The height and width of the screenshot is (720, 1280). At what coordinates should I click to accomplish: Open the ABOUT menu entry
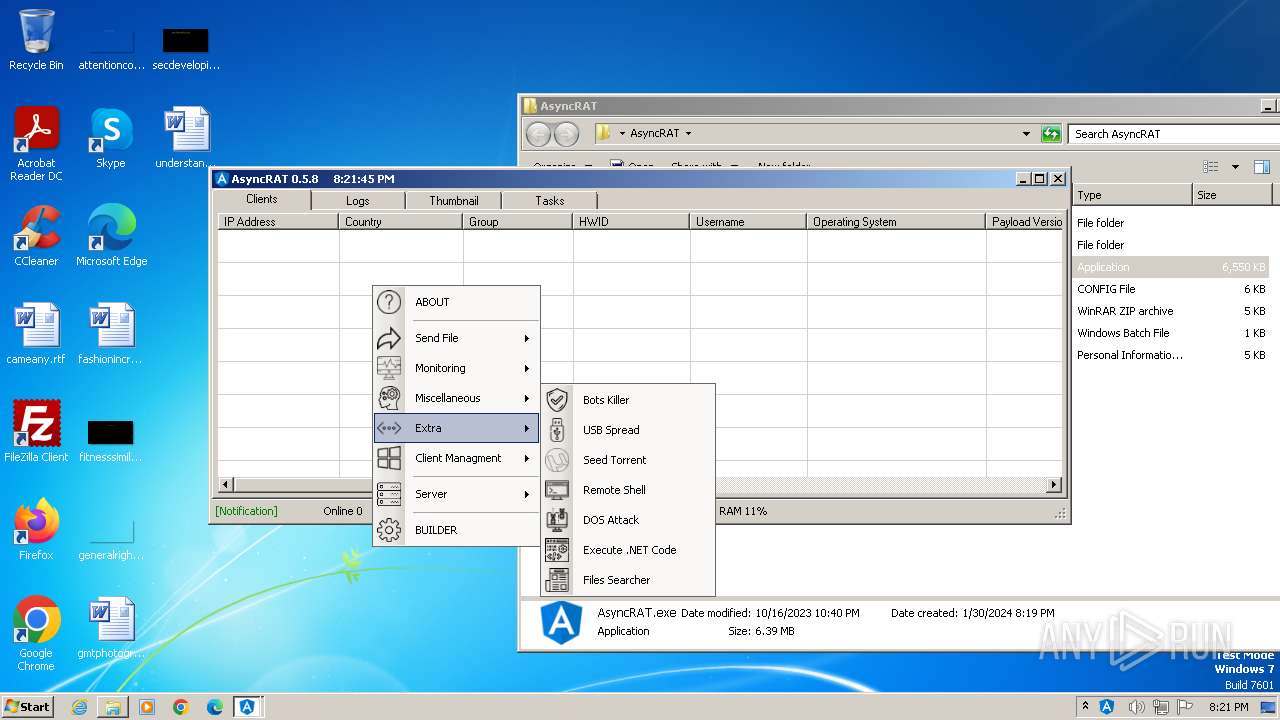pyautogui.click(x=456, y=302)
